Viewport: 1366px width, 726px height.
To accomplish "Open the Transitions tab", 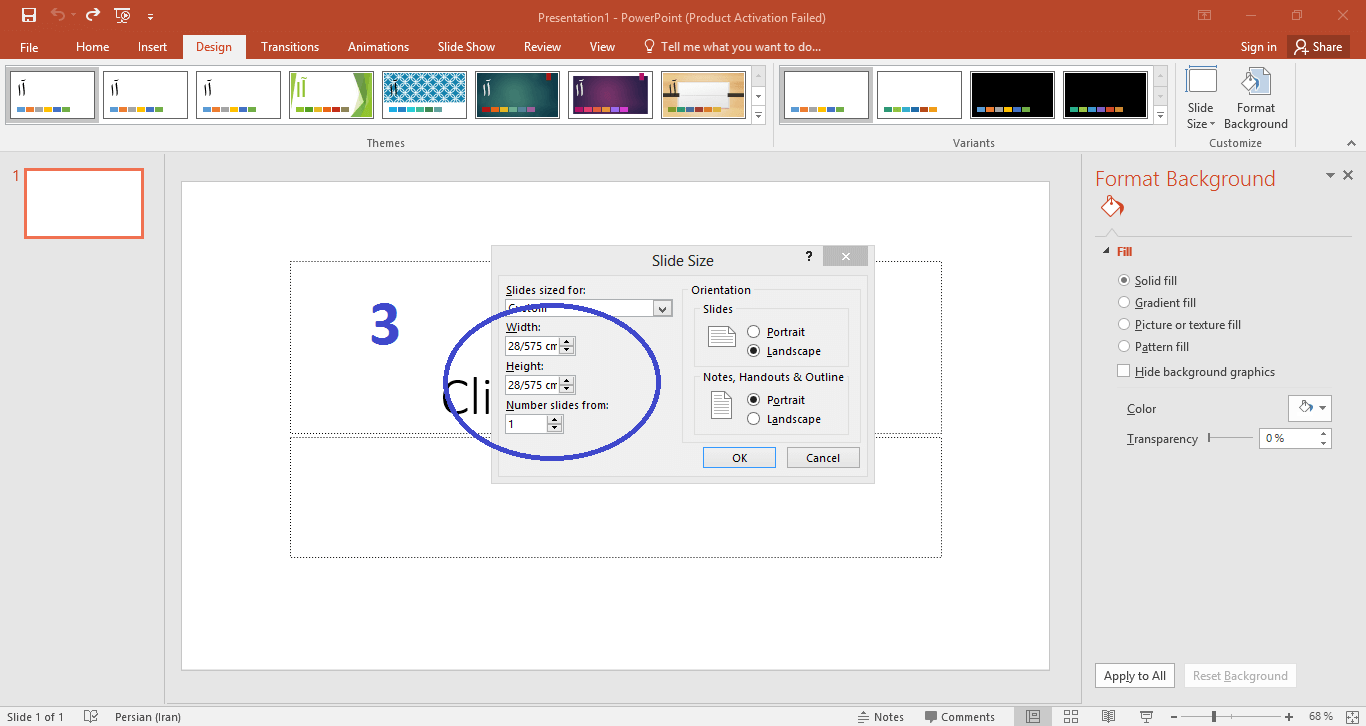I will tap(290, 47).
